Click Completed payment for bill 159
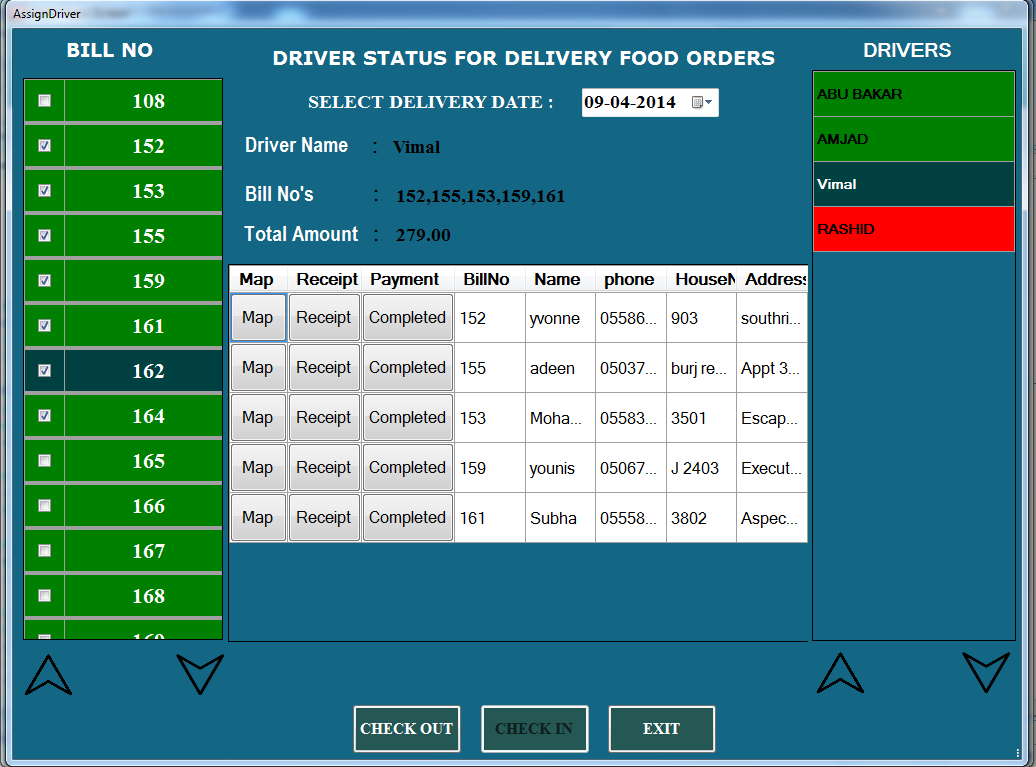The height and width of the screenshot is (767, 1036). coord(407,468)
